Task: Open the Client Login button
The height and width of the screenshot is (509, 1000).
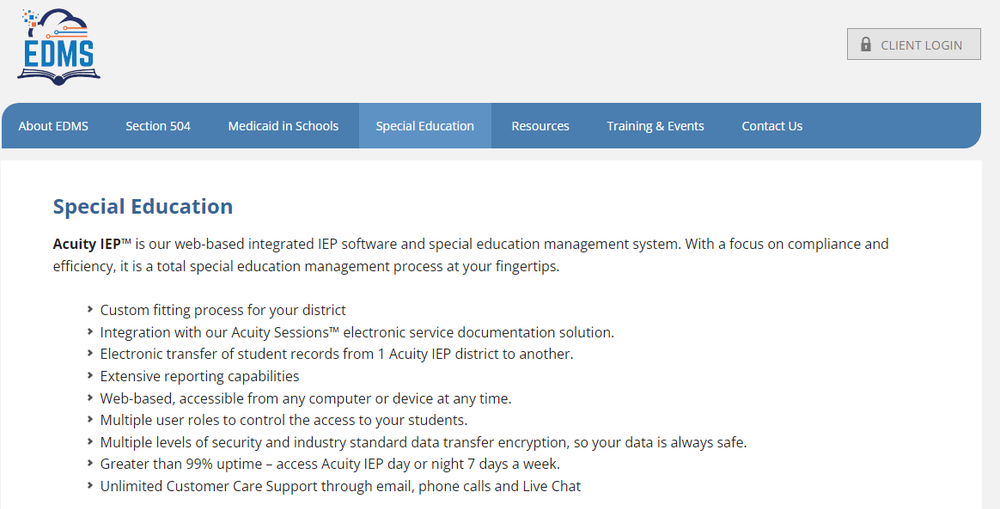Action: click(913, 44)
